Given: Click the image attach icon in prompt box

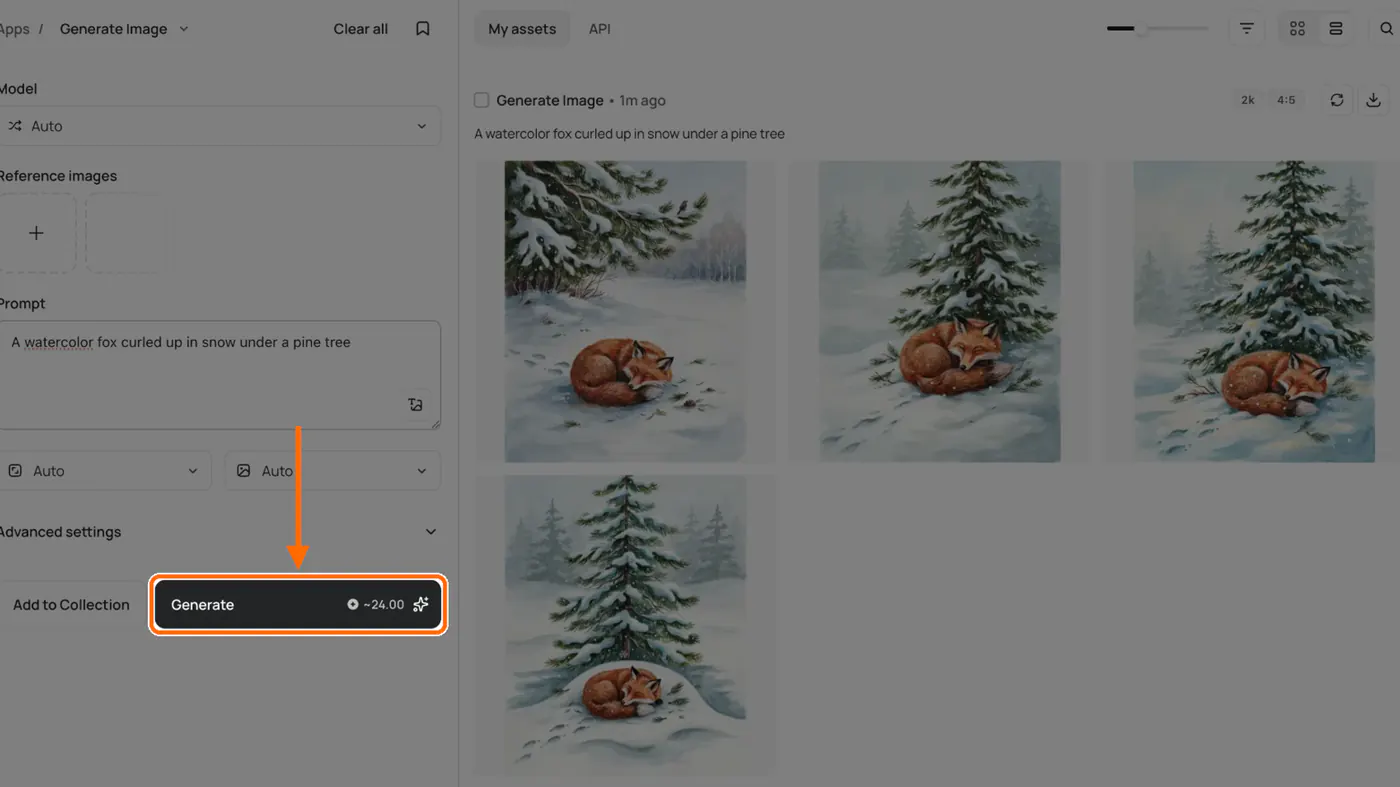Looking at the screenshot, I should 416,405.
